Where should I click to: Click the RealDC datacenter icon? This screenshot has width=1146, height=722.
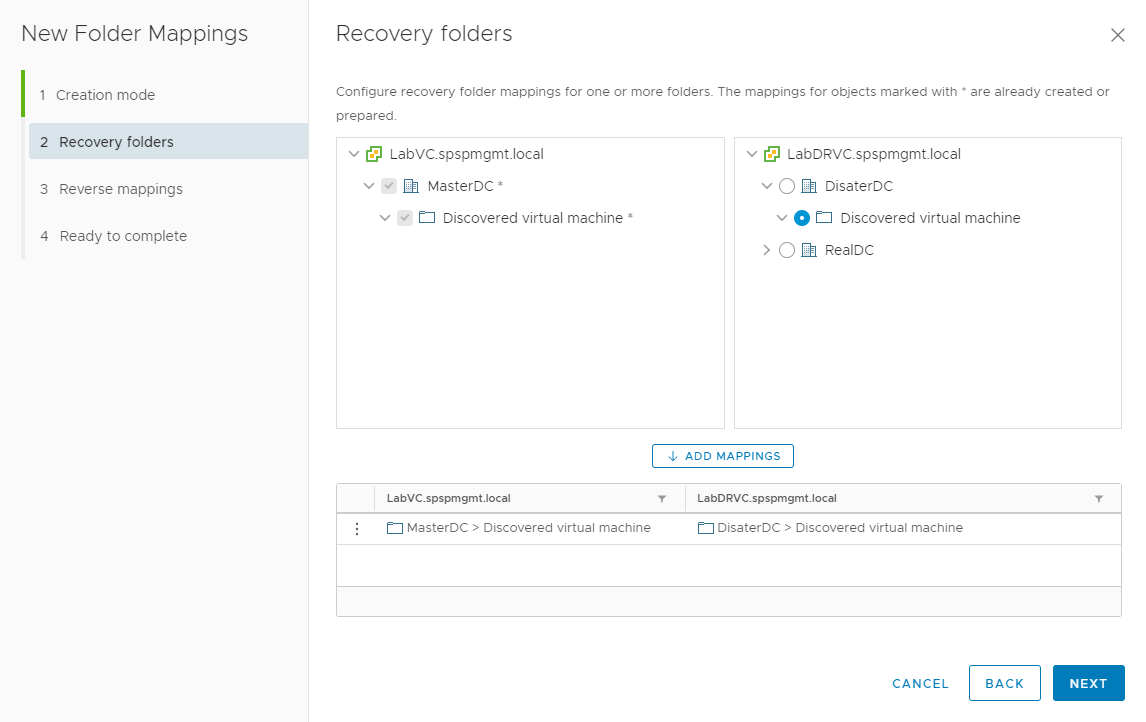(x=810, y=250)
